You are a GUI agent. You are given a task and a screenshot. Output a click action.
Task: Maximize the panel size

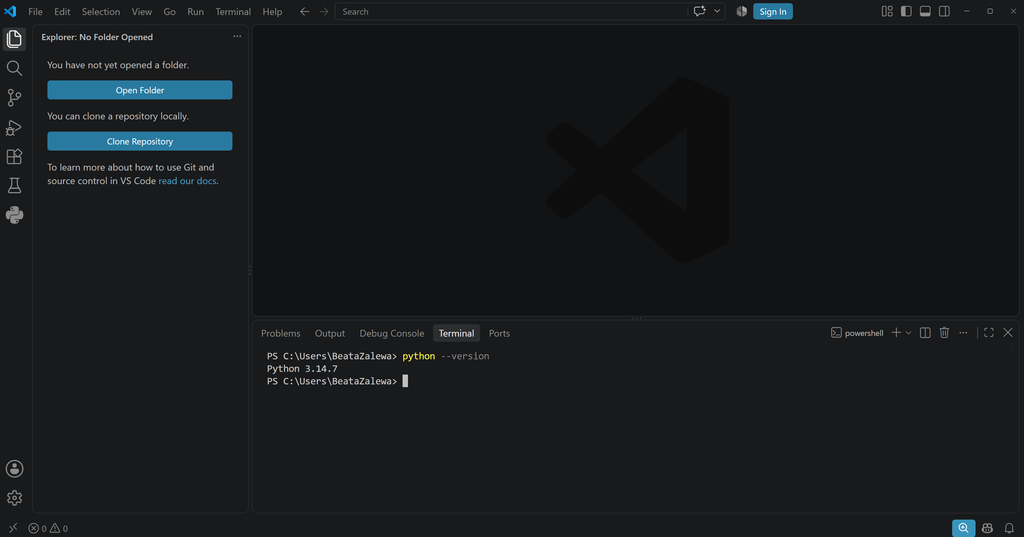(x=989, y=333)
